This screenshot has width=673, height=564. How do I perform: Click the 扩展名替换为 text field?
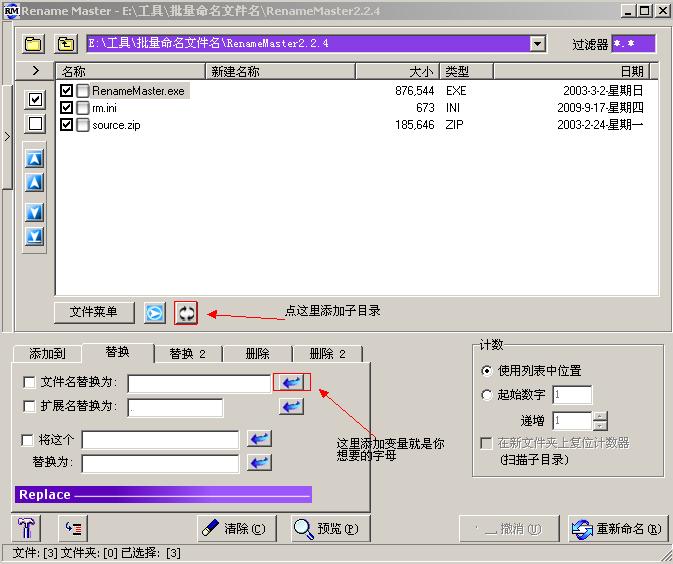(x=176, y=408)
